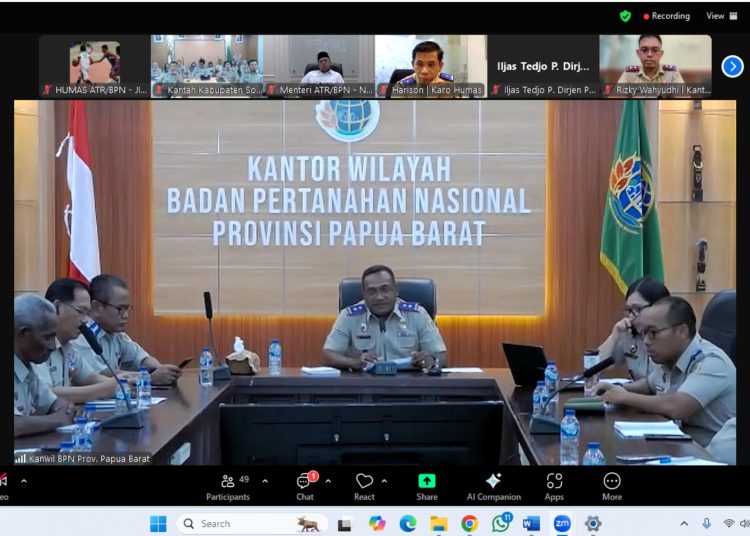Open Google Chrome from the taskbar

[x=469, y=524]
